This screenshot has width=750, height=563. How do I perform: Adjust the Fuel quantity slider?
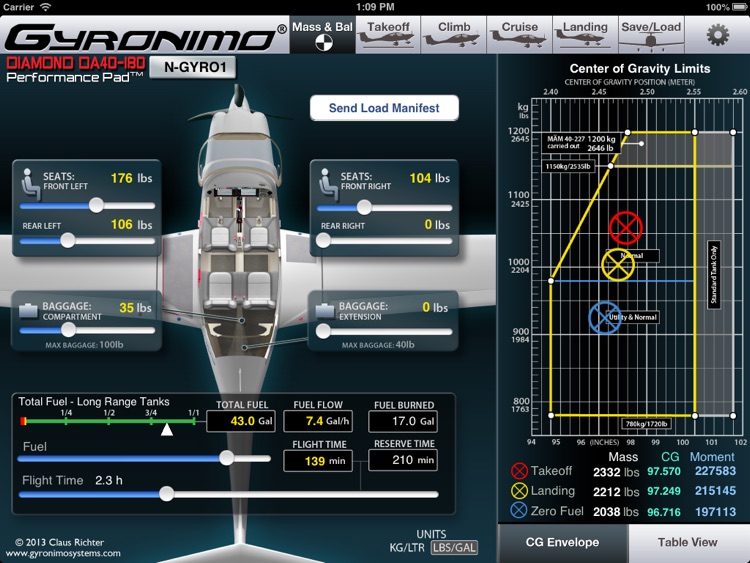point(226,458)
